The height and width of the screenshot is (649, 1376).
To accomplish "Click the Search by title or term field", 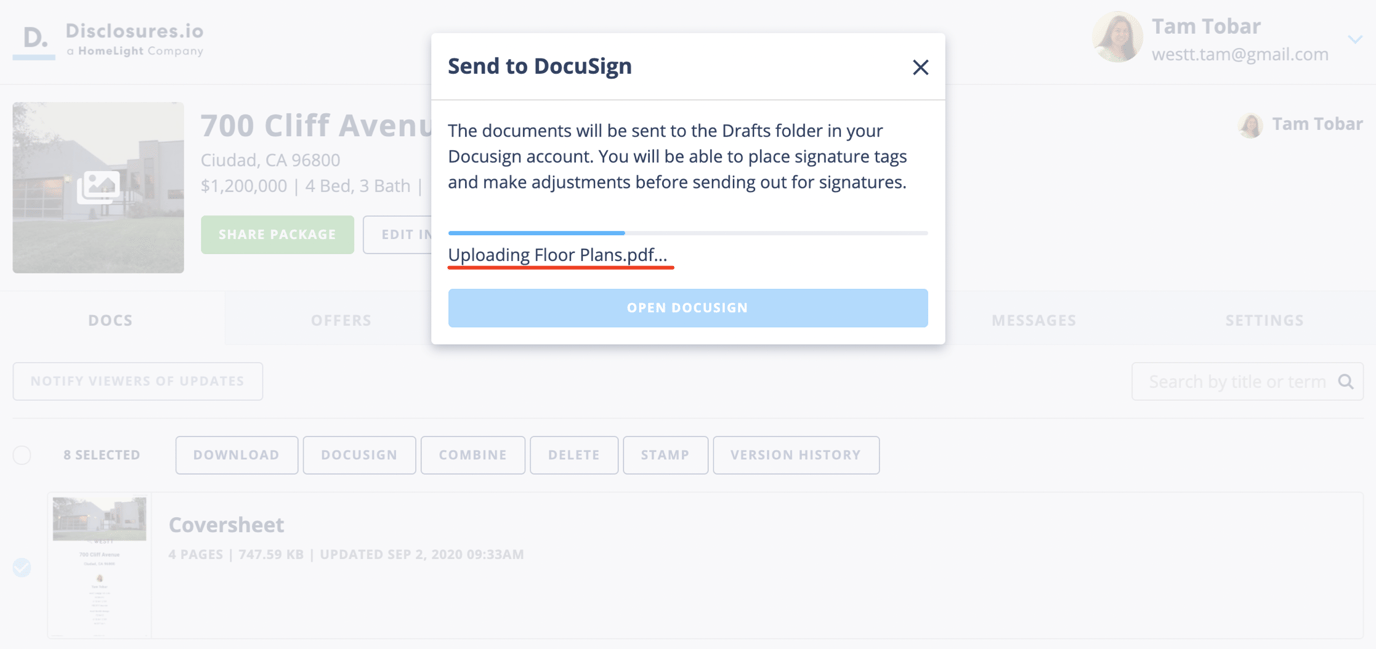I will point(1240,381).
